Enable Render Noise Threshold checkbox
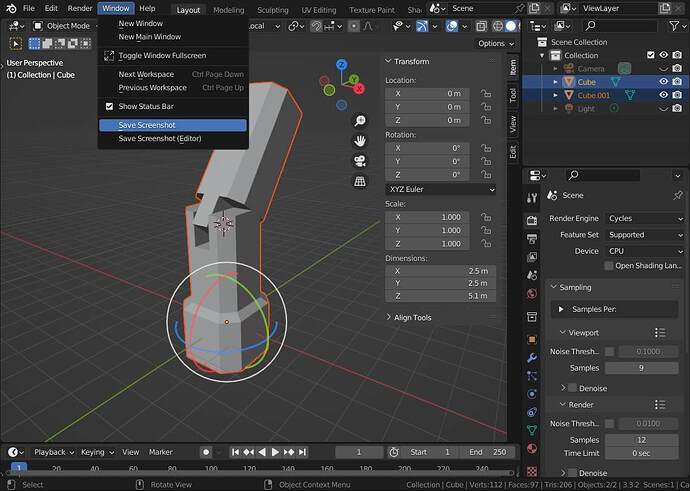Viewport: 690px width, 491px height. 609,424
